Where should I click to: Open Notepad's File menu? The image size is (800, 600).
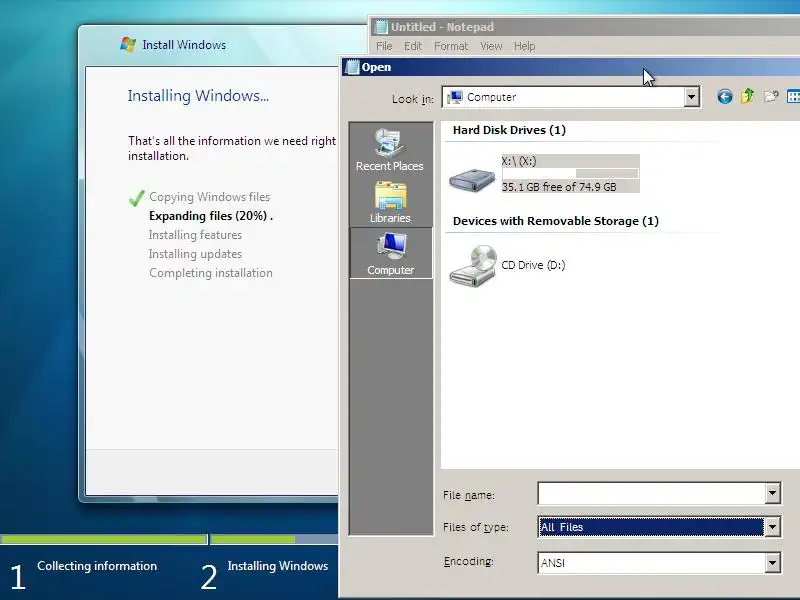[x=384, y=46]
